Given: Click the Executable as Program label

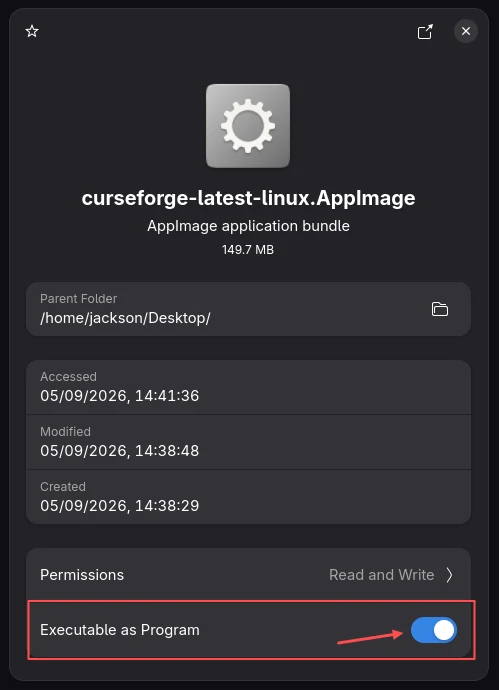Looking at the screenshot, I should (x=120, y=630).
